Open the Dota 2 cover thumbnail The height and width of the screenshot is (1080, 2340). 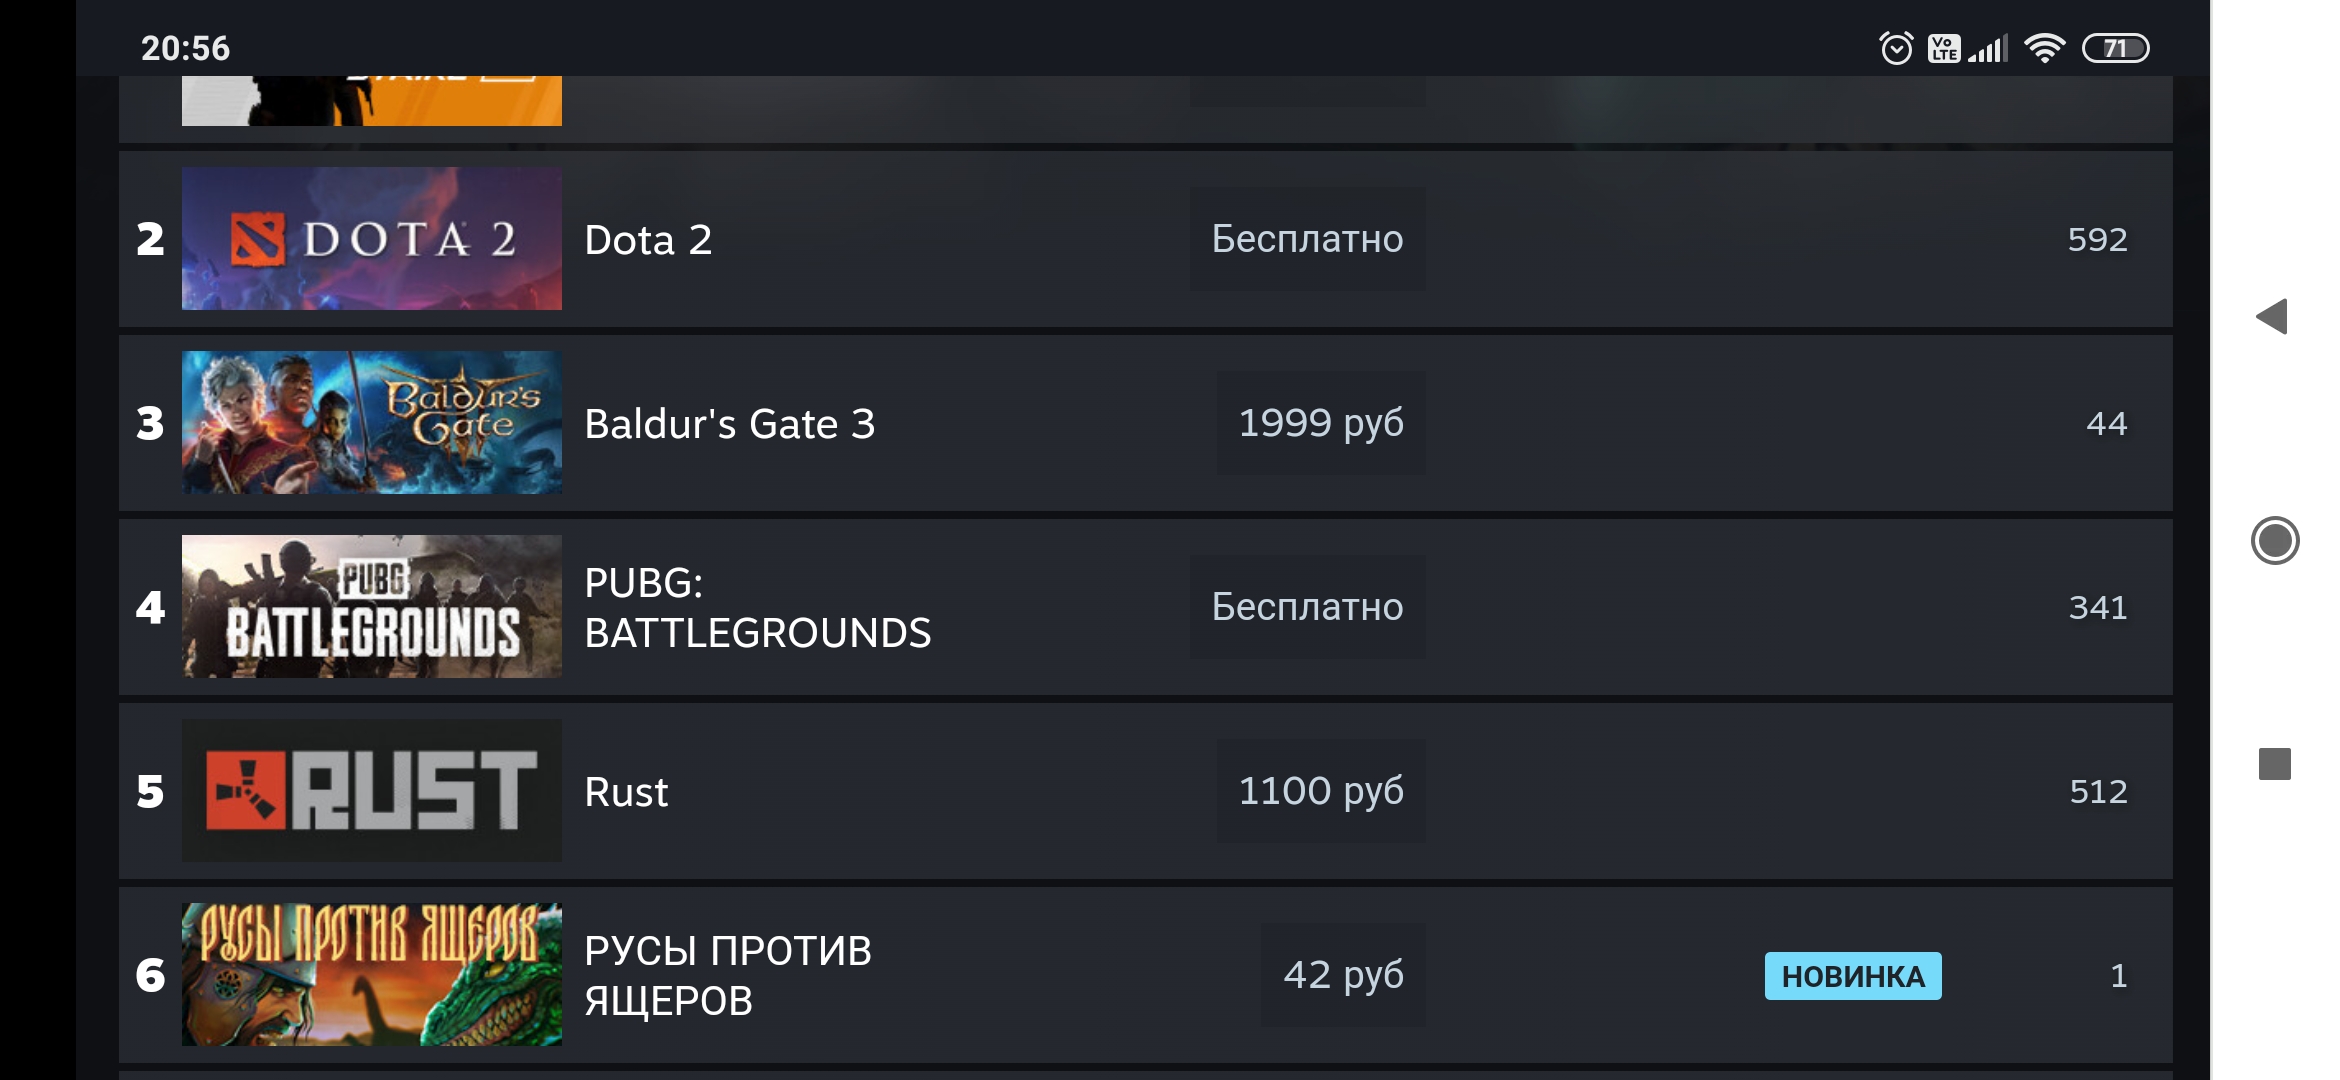[371, 239]
